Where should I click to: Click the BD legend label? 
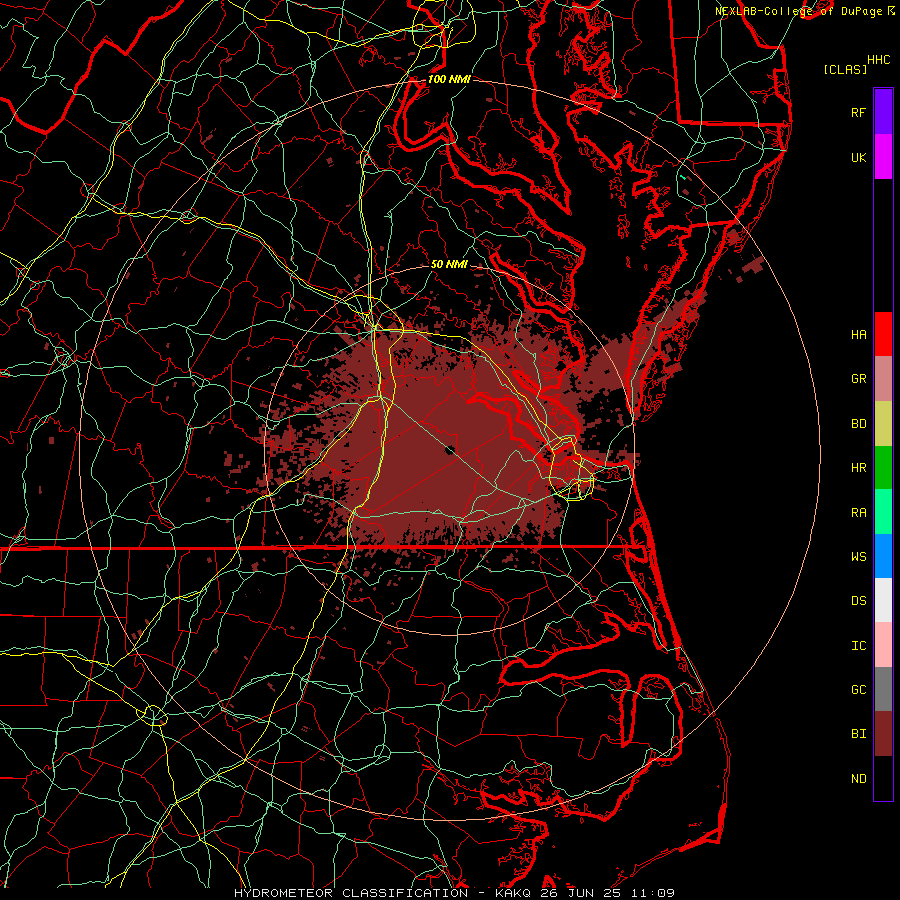pos(859,424)
